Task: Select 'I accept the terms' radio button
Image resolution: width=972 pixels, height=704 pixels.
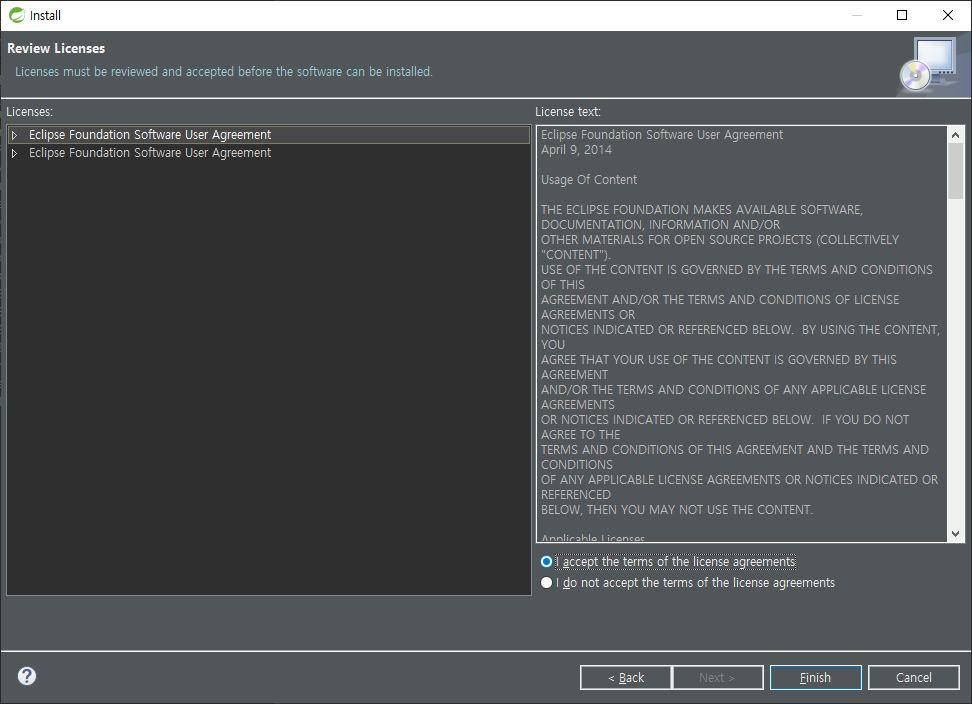Action: 546,561
